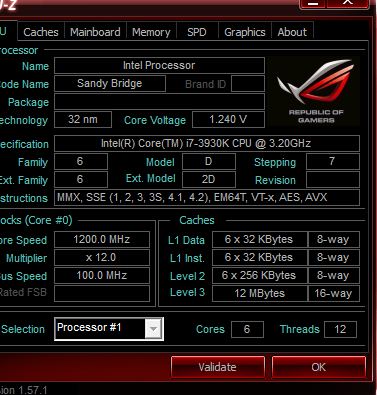
Task: Click the Core Voltage value 1.240 V
Action: click(x=228, y=119)
